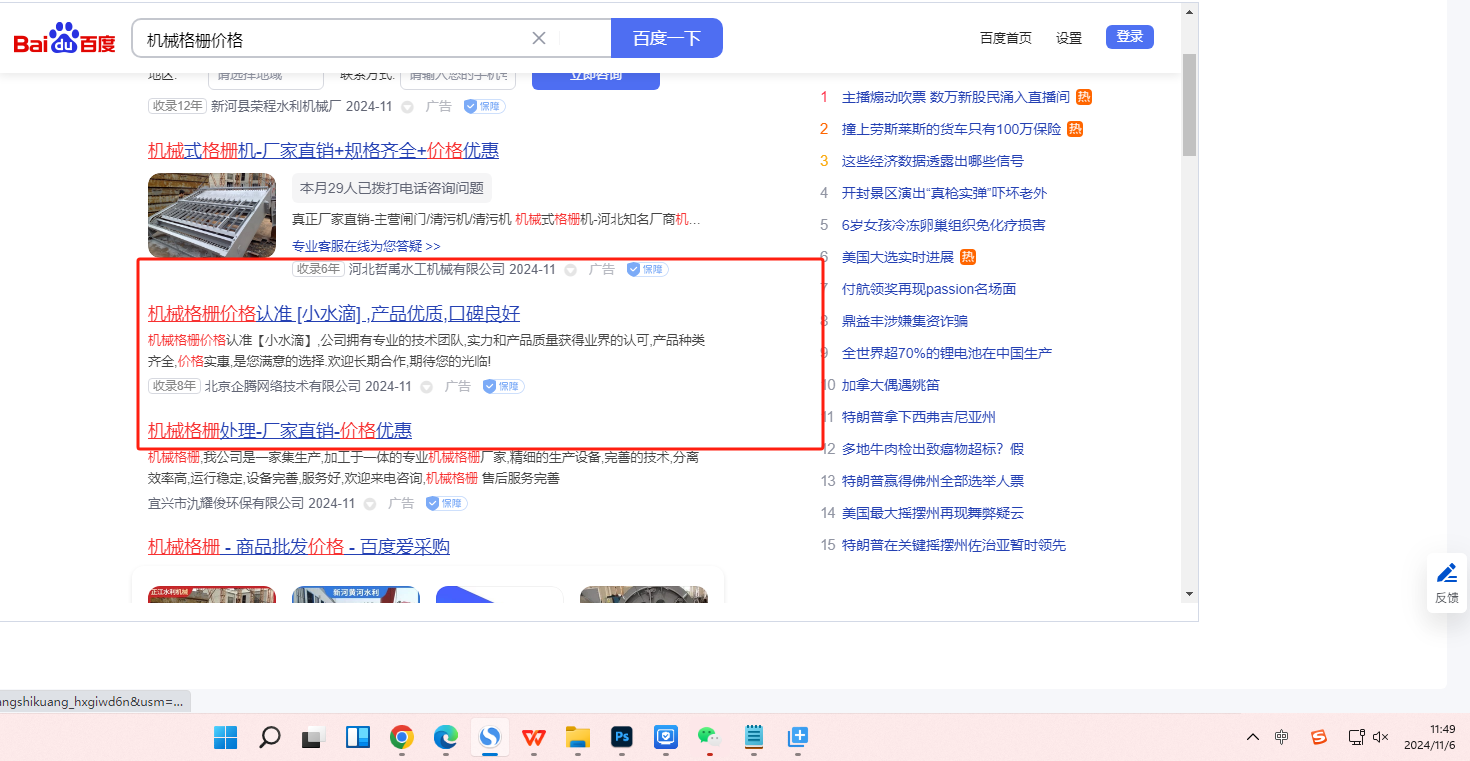Click the 反馈 feedback pencil icon
This screenshot has width=1470, height=761.
tap(1446, 574)
